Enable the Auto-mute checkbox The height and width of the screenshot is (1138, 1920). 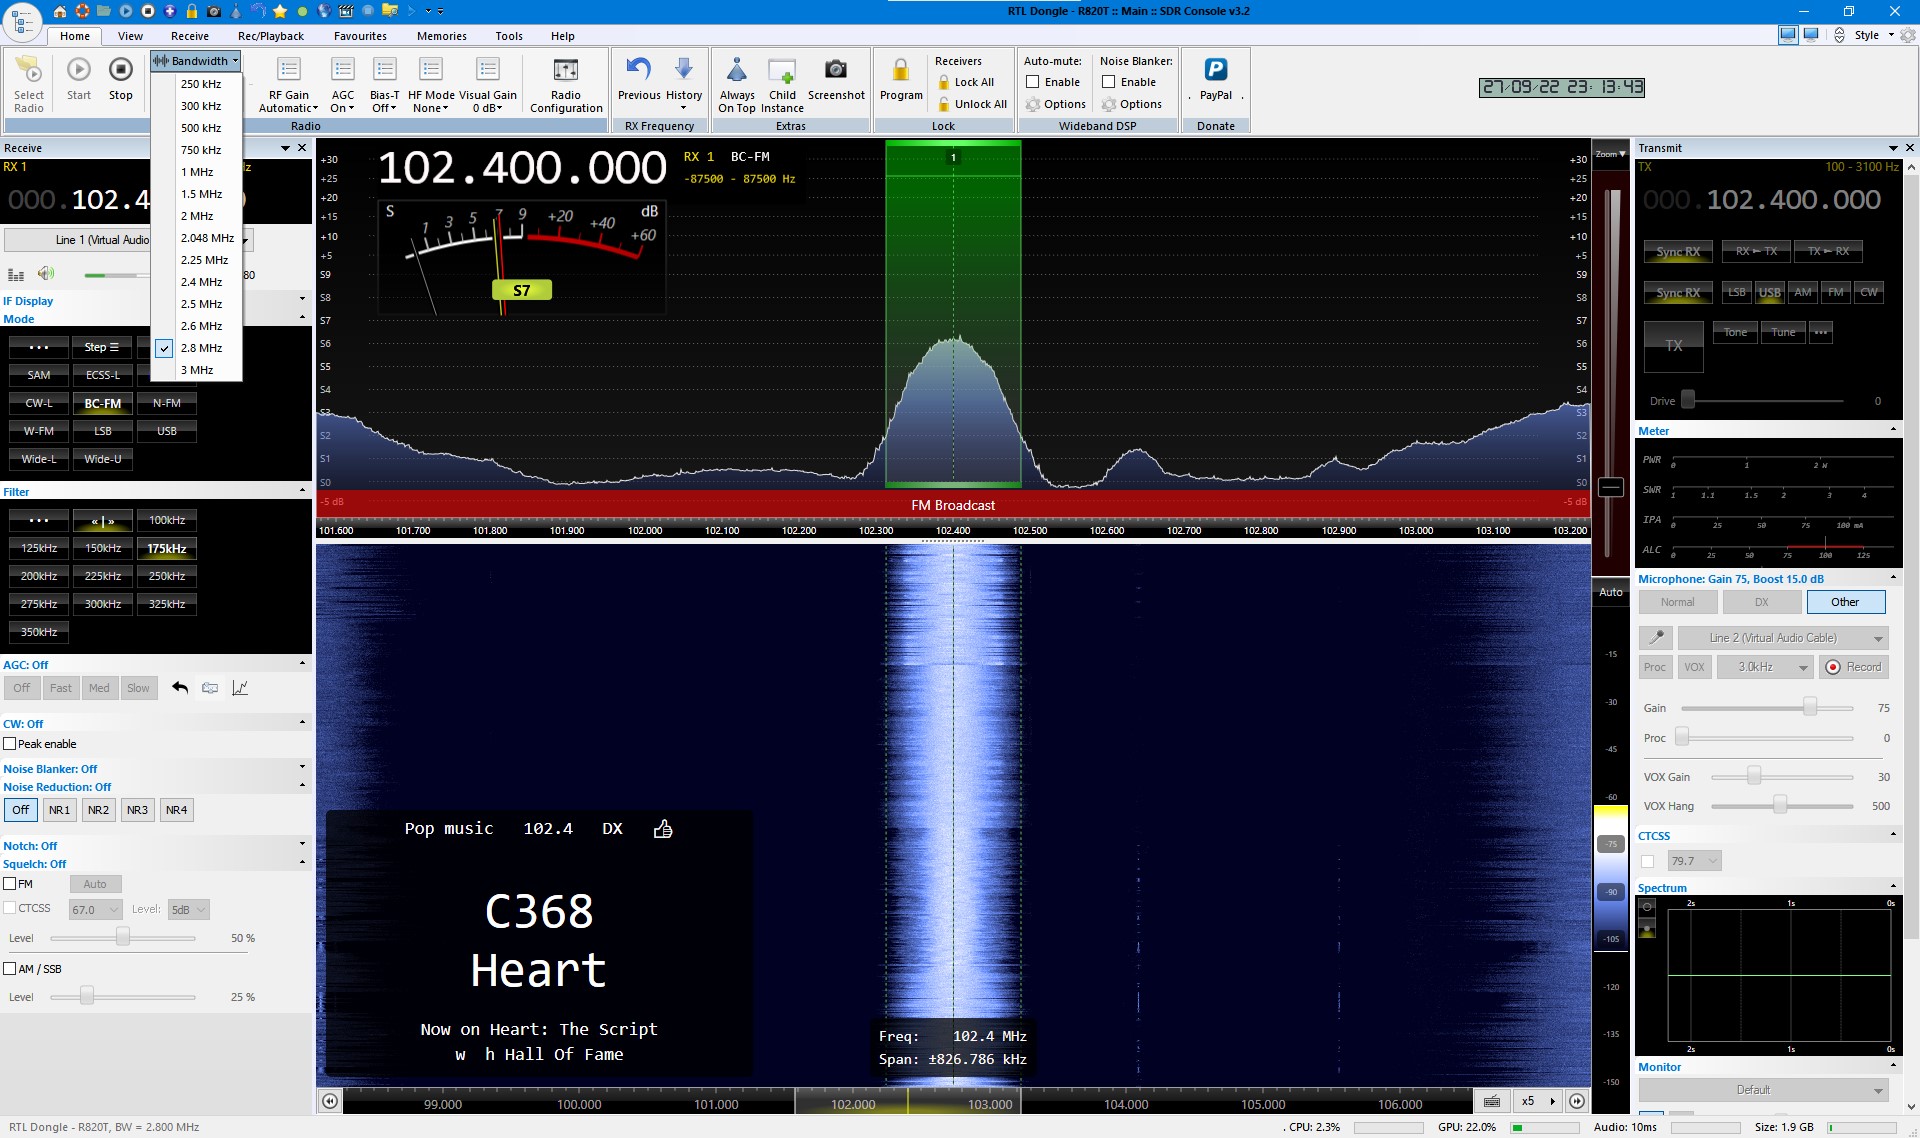[1033, 82]
